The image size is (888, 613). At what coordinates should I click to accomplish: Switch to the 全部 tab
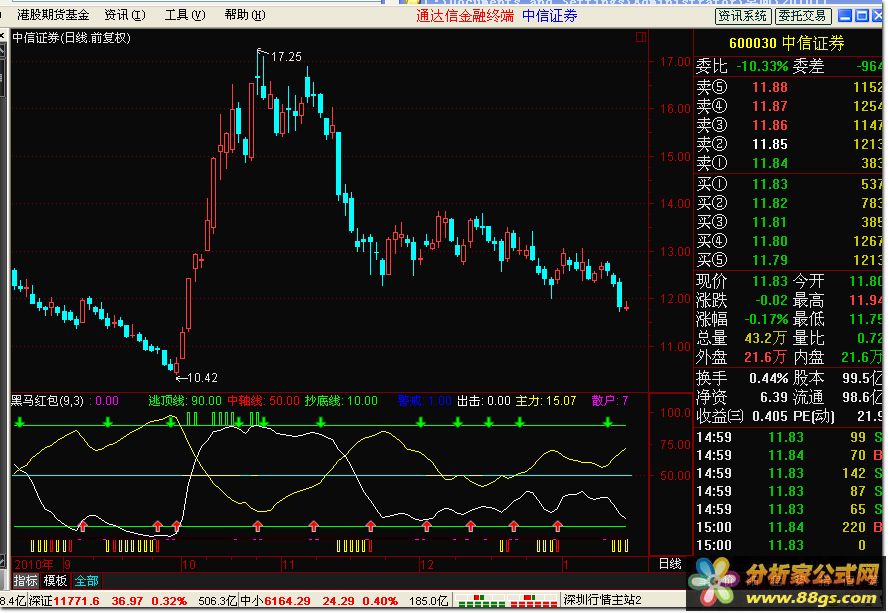(x=86, y=581)
